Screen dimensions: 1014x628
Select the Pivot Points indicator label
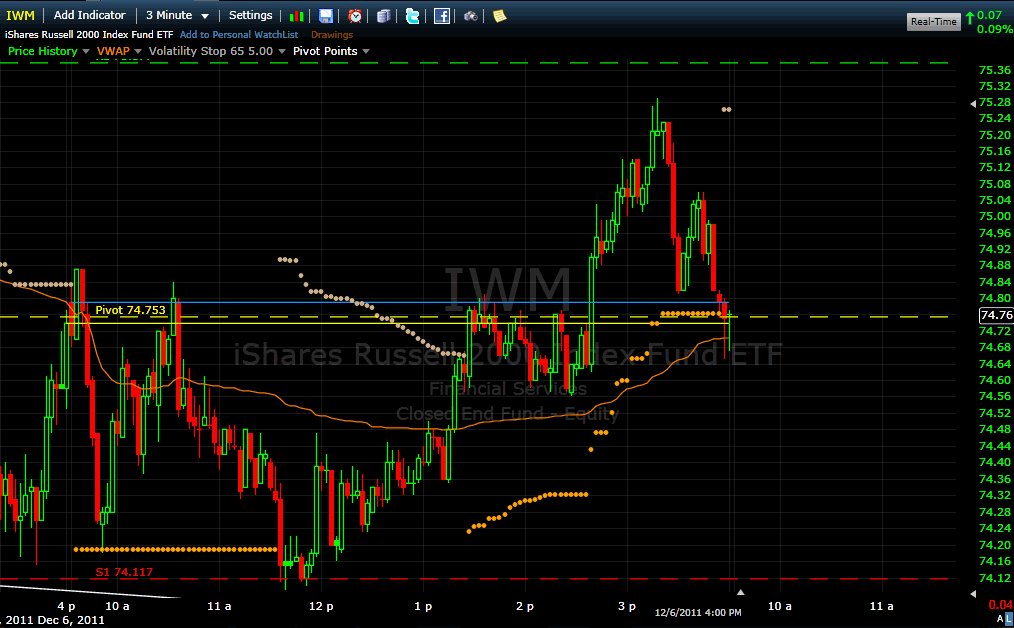pyautogui.click(x=325, y=51)
